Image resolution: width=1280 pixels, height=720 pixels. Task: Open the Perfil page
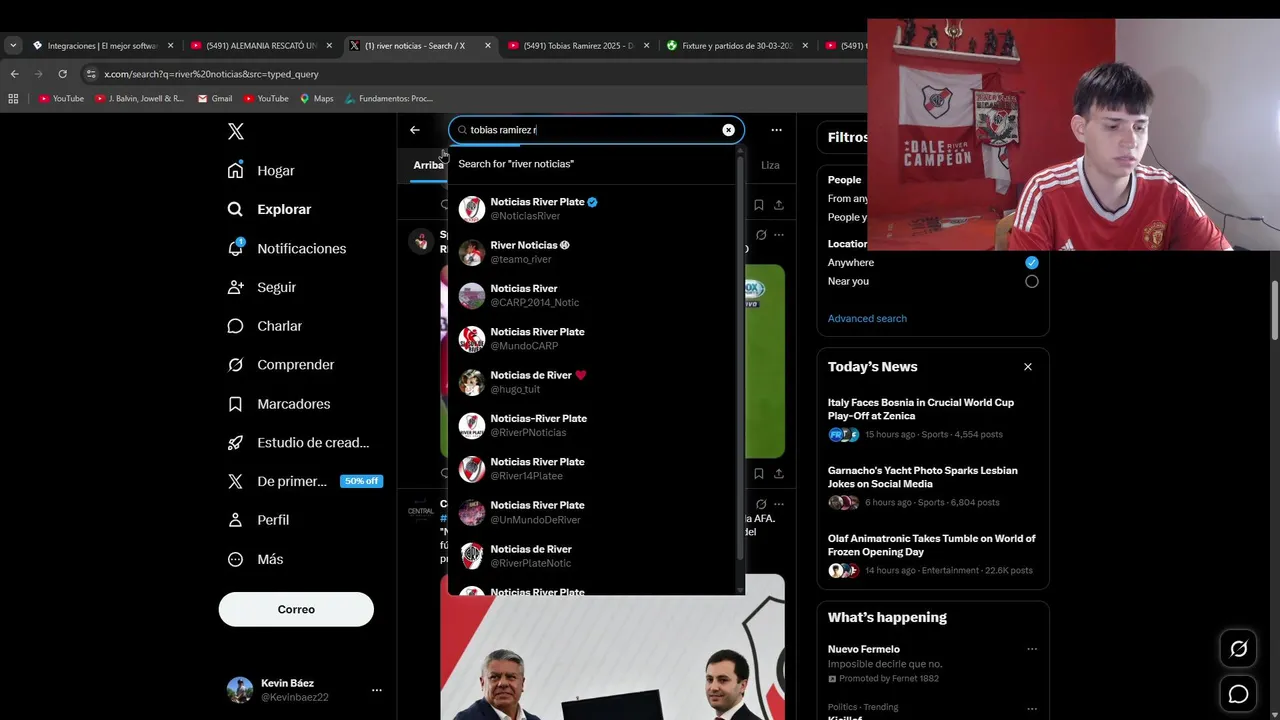[258, 520]
